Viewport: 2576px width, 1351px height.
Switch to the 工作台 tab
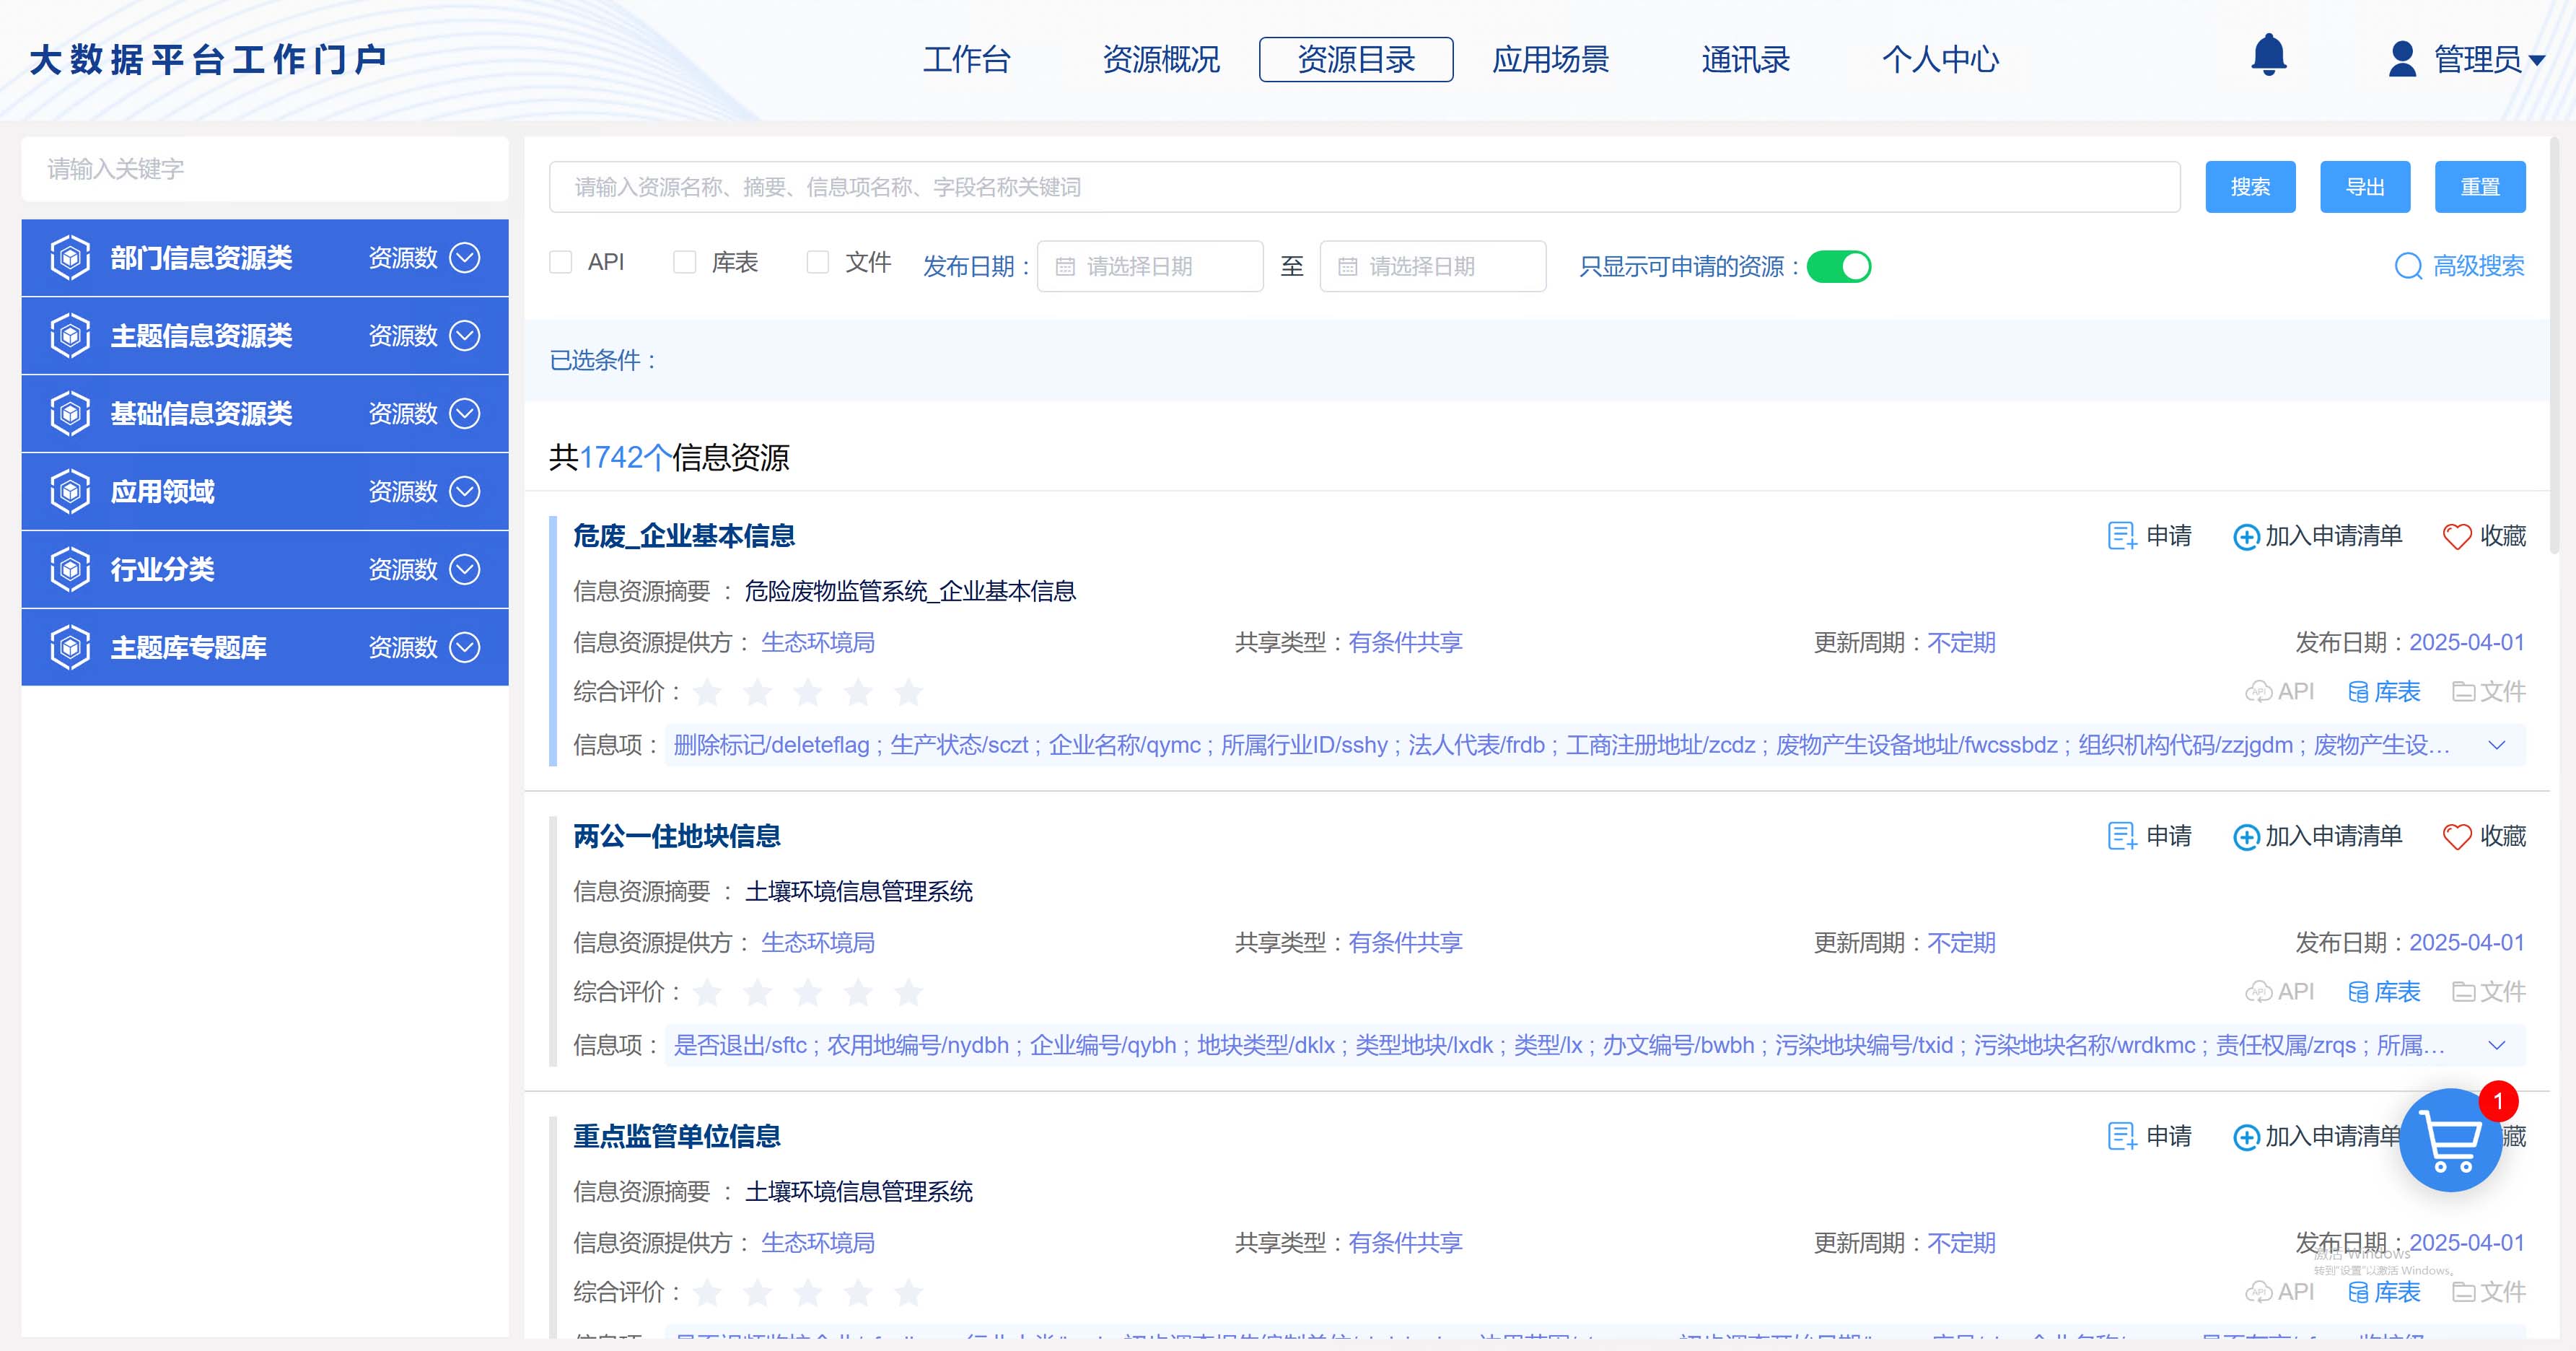966,60
